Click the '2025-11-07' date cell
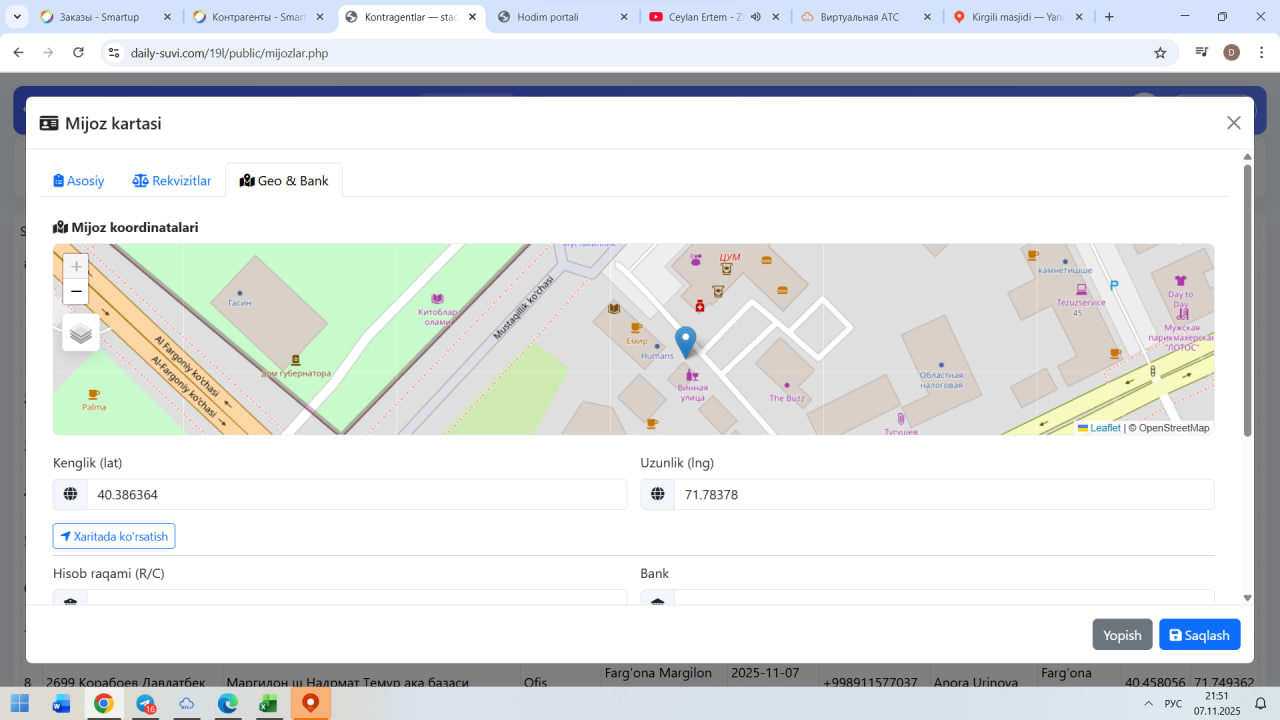The height and width of the screenshot is (720, 1280). click(x=765, y=673)
